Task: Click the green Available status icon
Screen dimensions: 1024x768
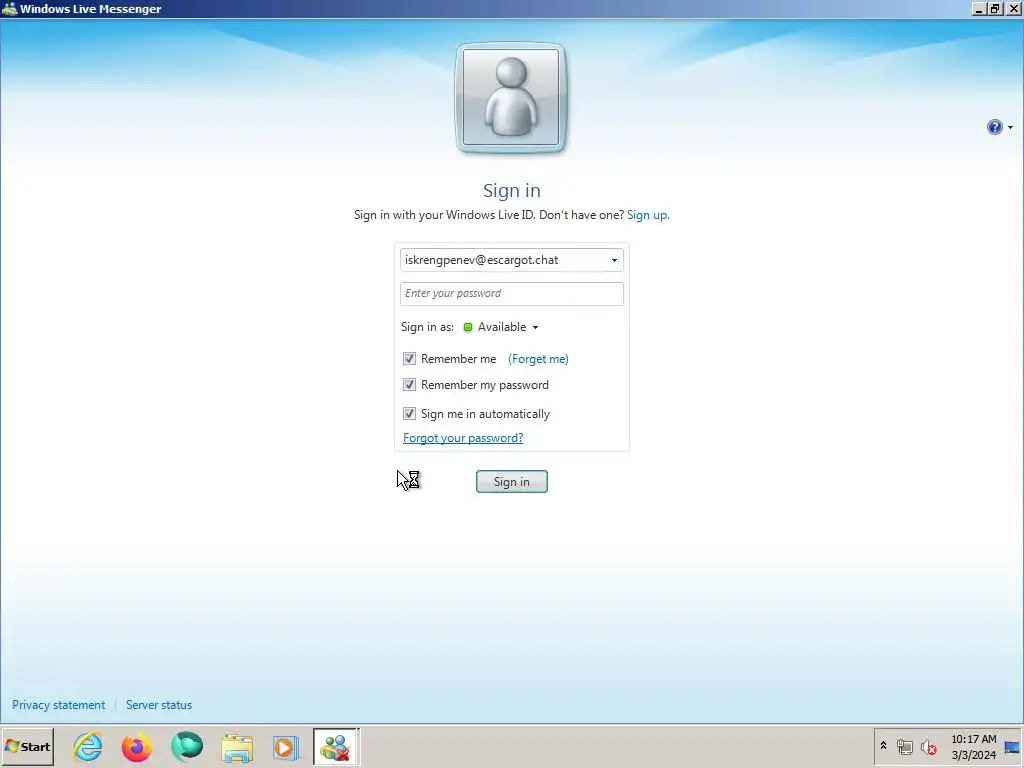Action: pos(468,327)
